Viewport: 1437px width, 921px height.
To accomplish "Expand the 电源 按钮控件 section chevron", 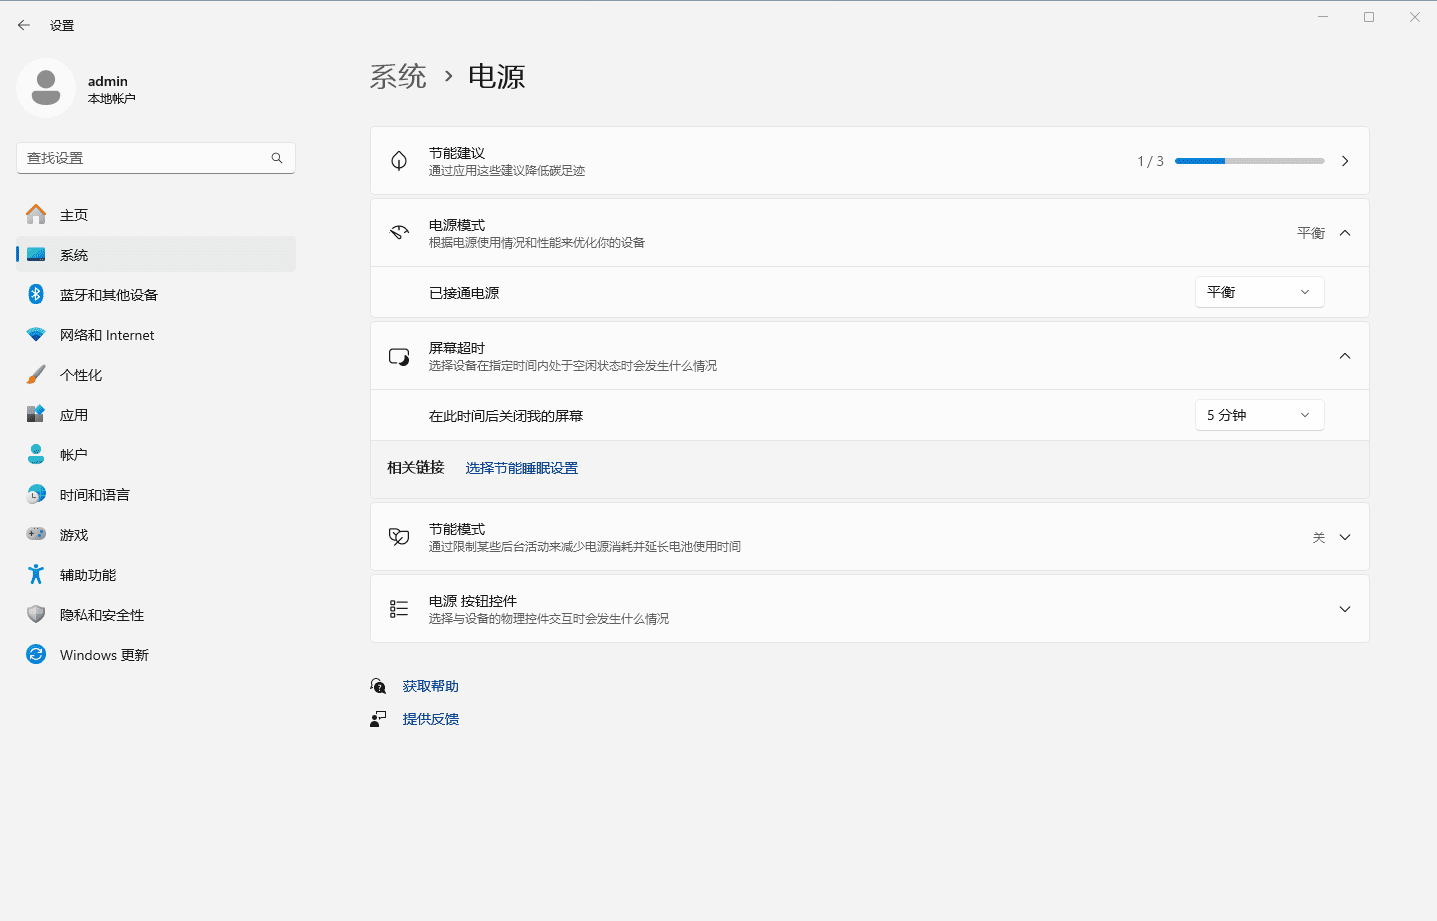I will (1345, 609).
